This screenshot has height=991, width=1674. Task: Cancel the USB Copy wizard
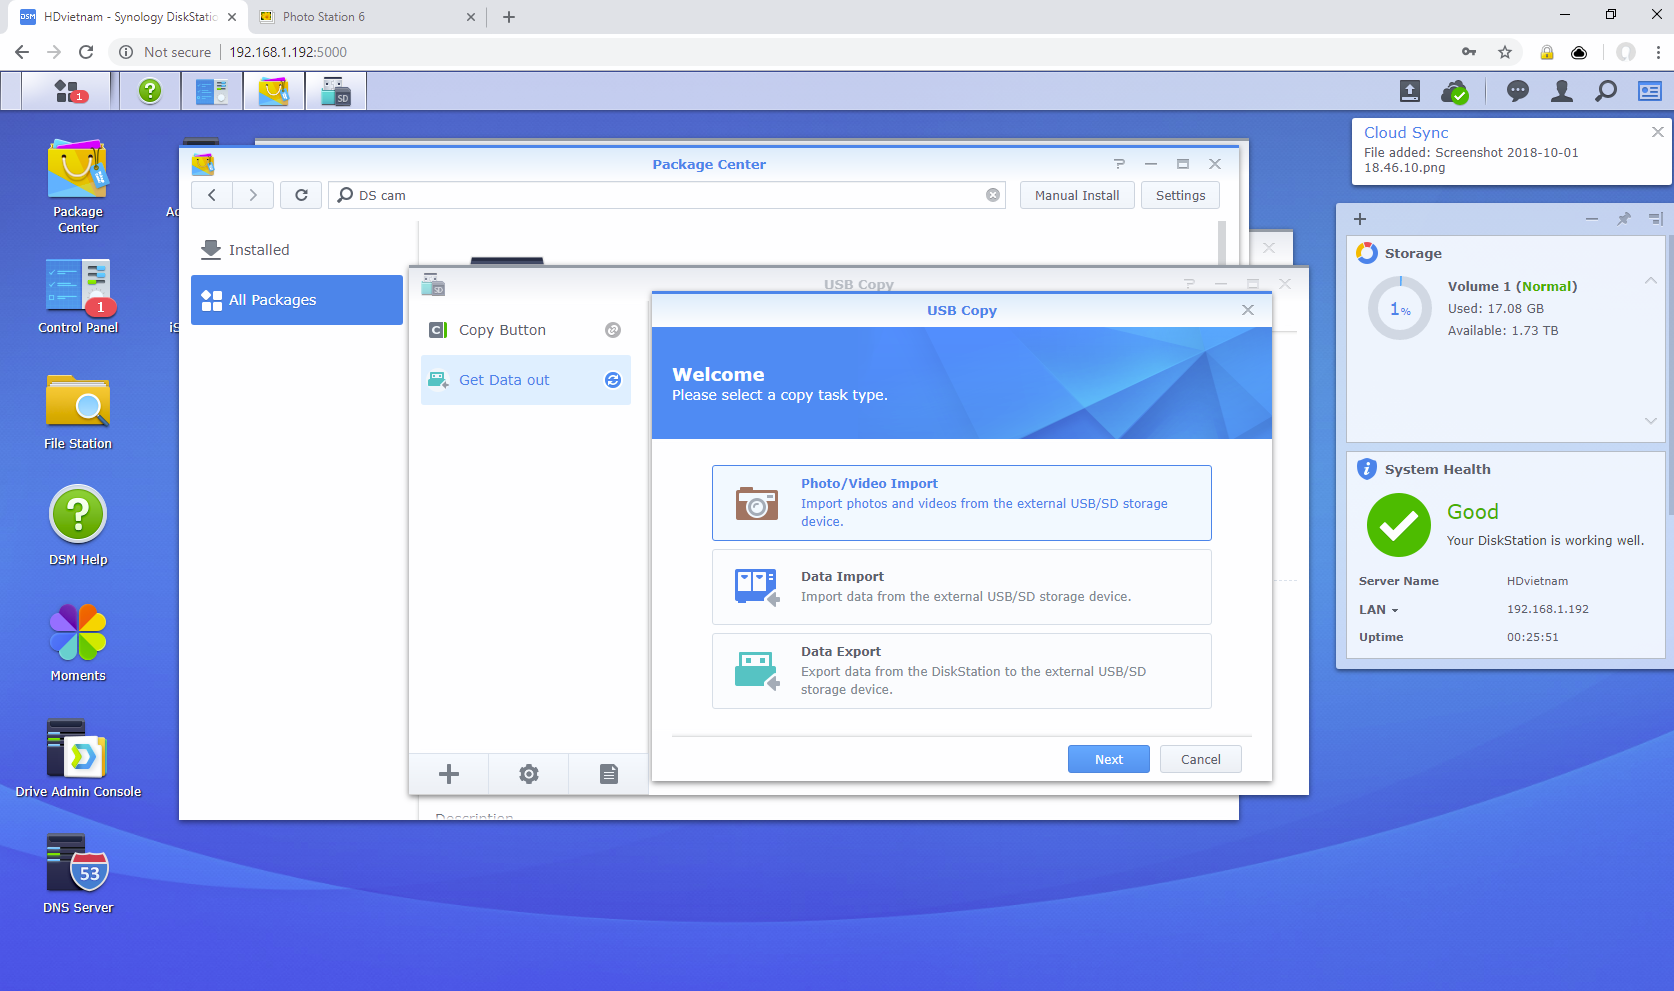[1201, 759]
